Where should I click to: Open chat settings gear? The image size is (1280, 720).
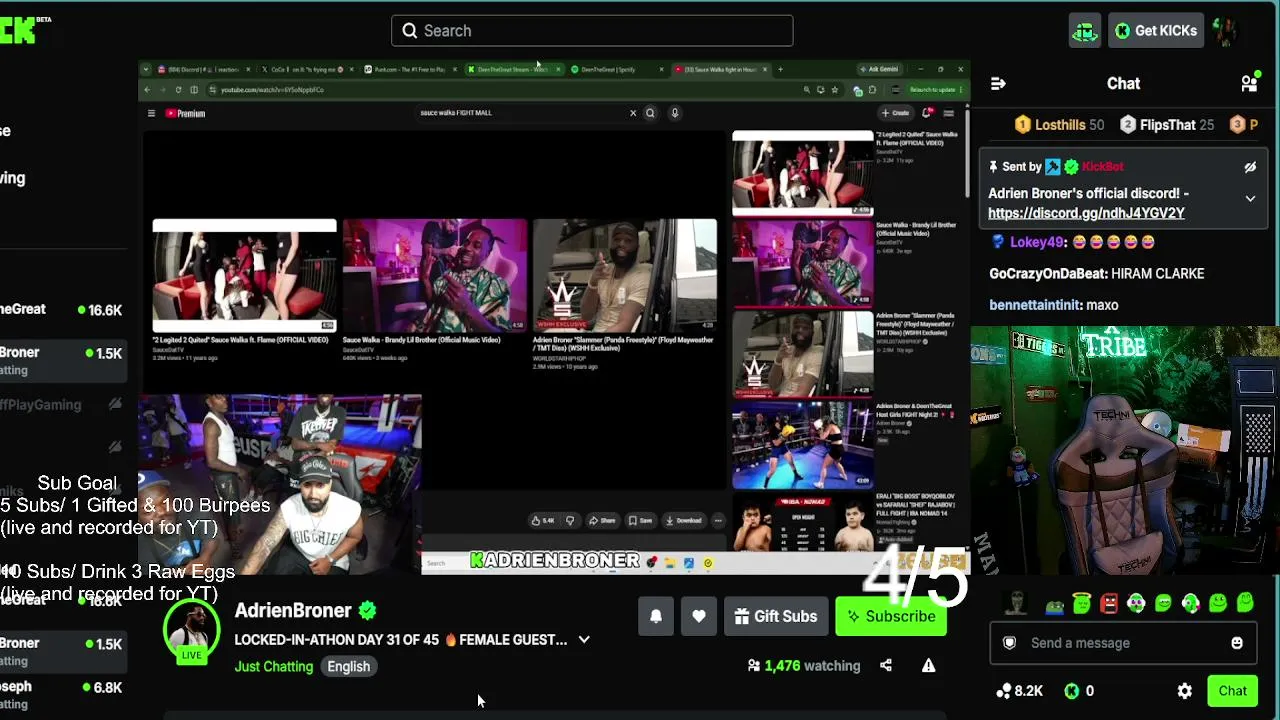[x=1185, y=691]
